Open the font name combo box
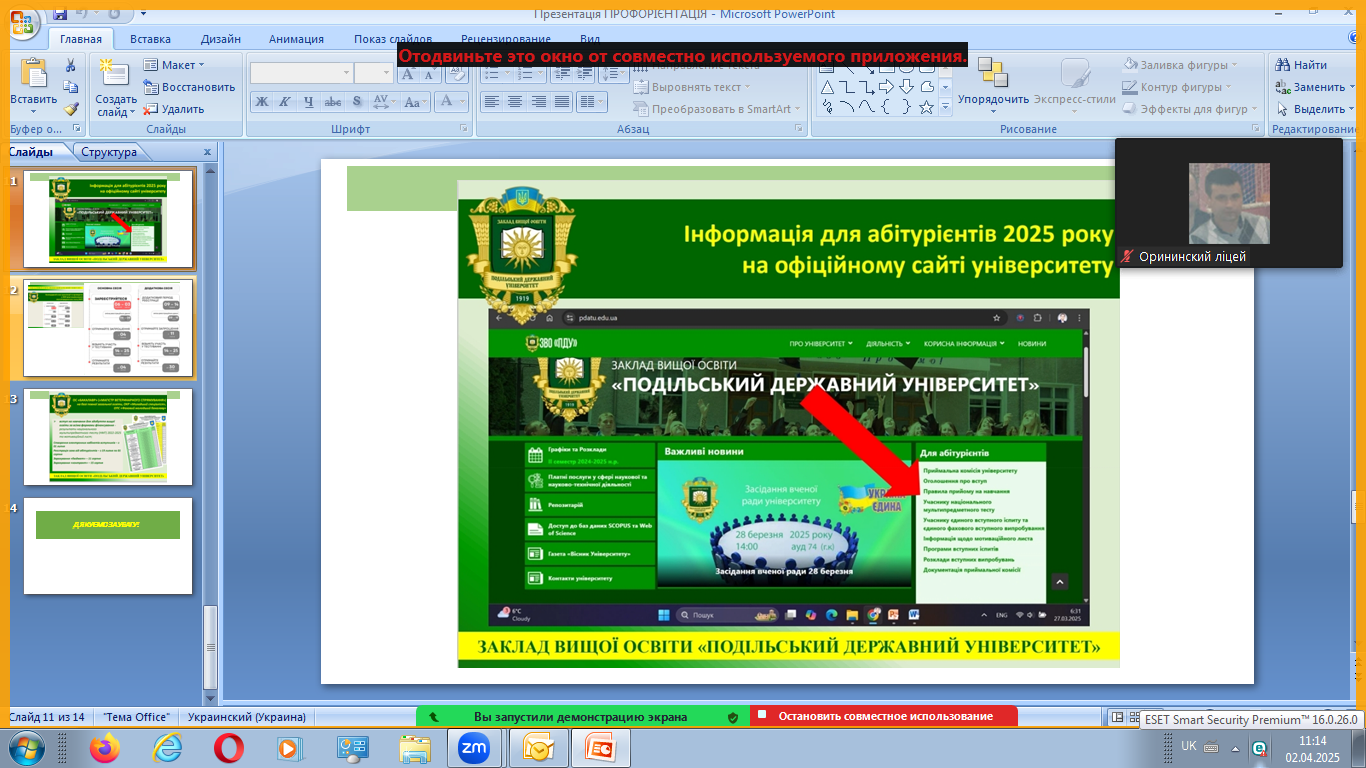 pos(301,73)
